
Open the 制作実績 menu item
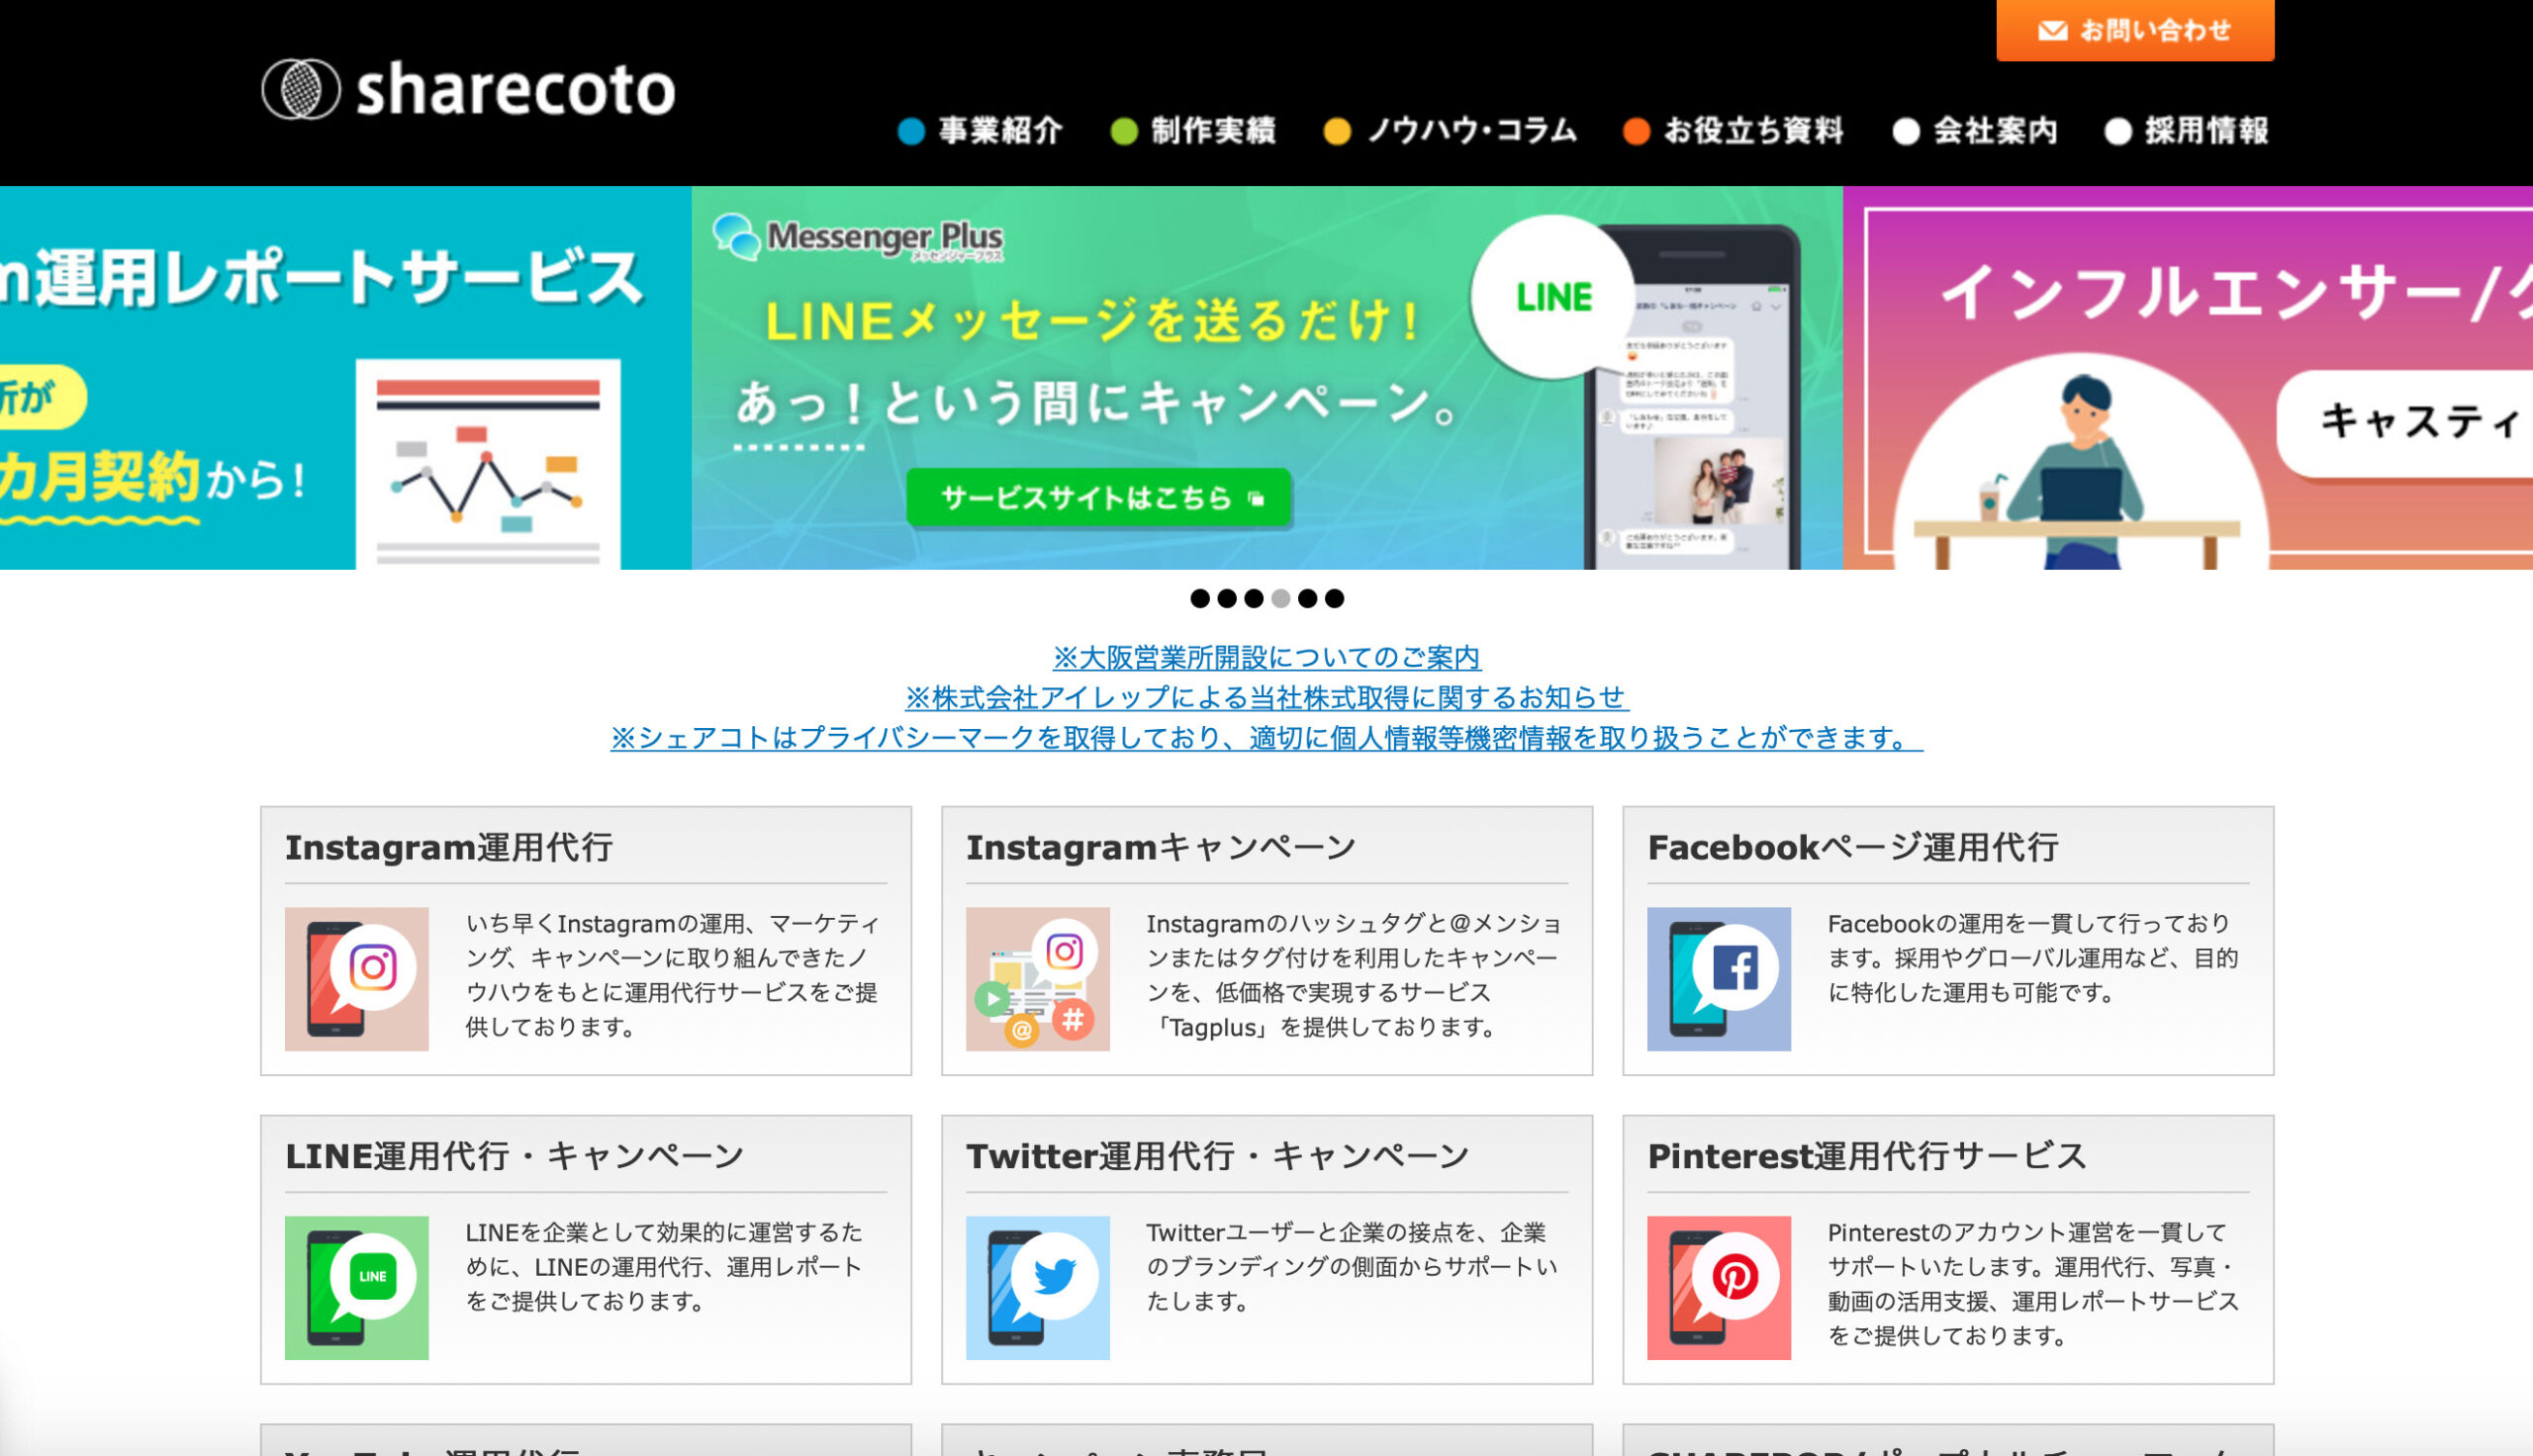tap(1193, 131)
